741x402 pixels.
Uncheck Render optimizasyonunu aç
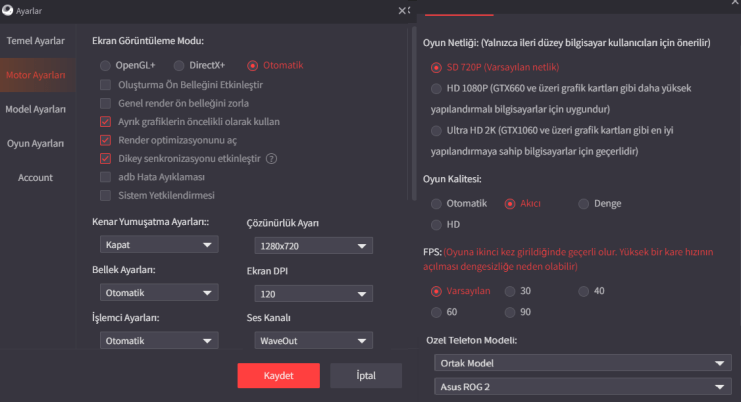pos(105,140)
